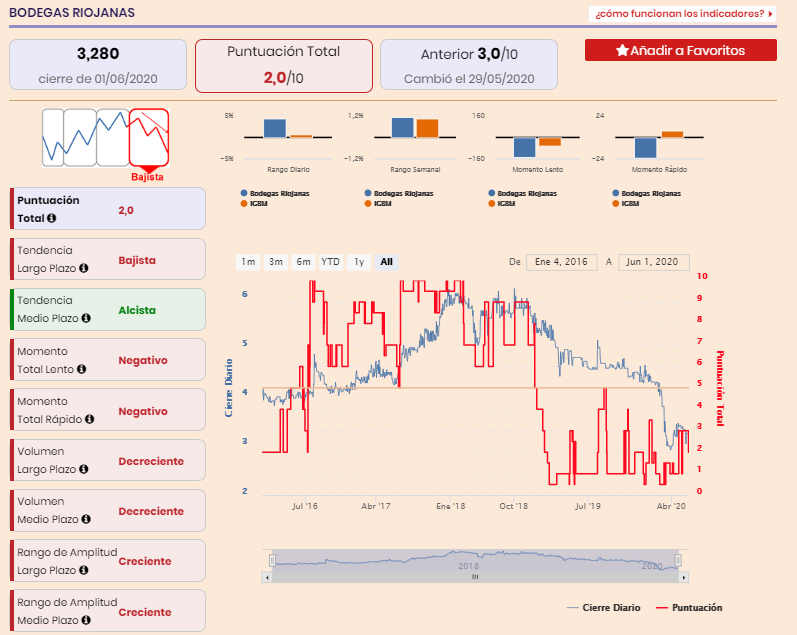This screenshot has width=797, height=635.
Task: Open info icon for Volumen Medio Plazo
Action: 86,519
